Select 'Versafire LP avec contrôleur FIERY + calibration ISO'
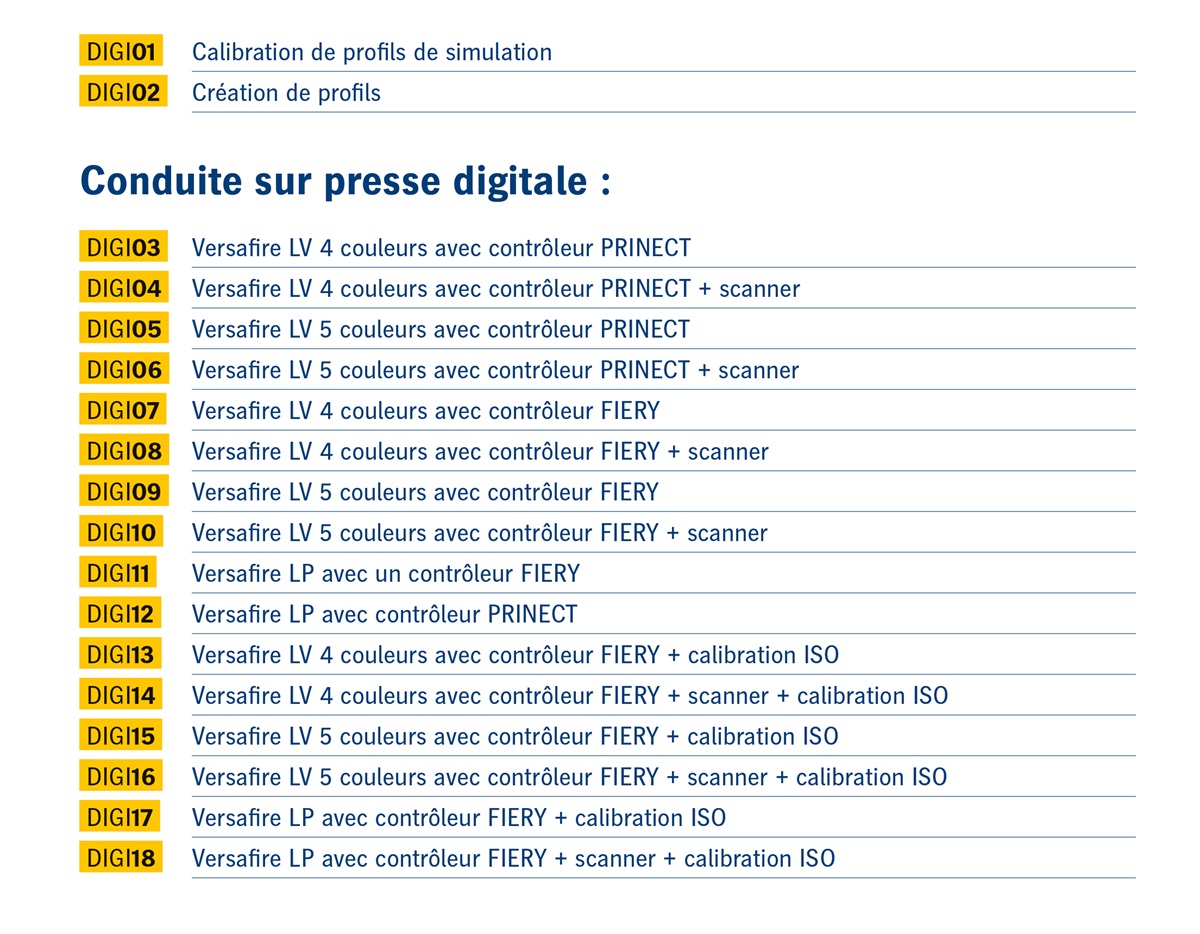Screen dimensions: 1200x934 click(x=459, y=818)
